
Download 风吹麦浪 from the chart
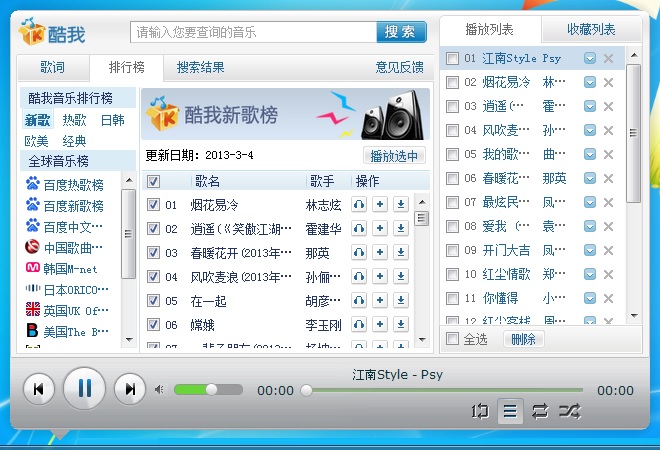tap(401, 277)
